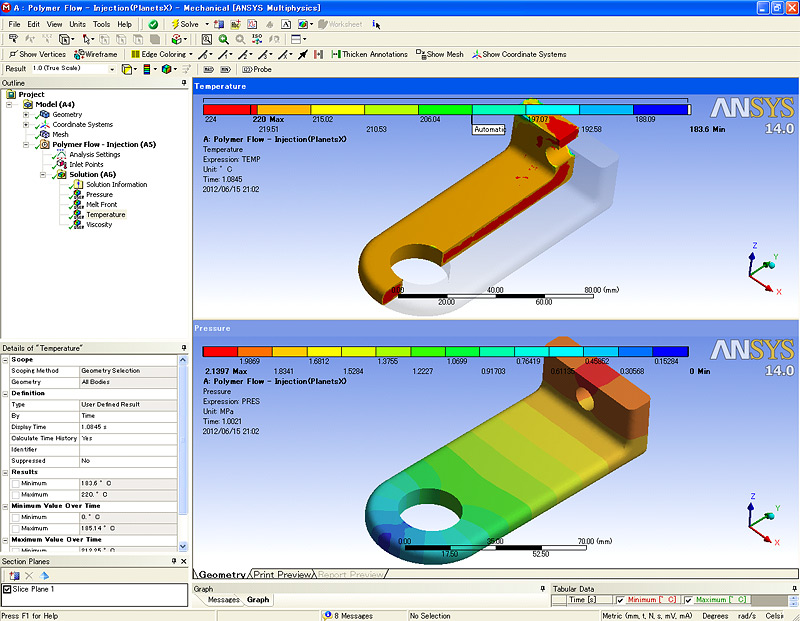This screenshot has width=800, height=621.
Task: Tick the Results Maximum checkbox
Action: pos(15,494)
